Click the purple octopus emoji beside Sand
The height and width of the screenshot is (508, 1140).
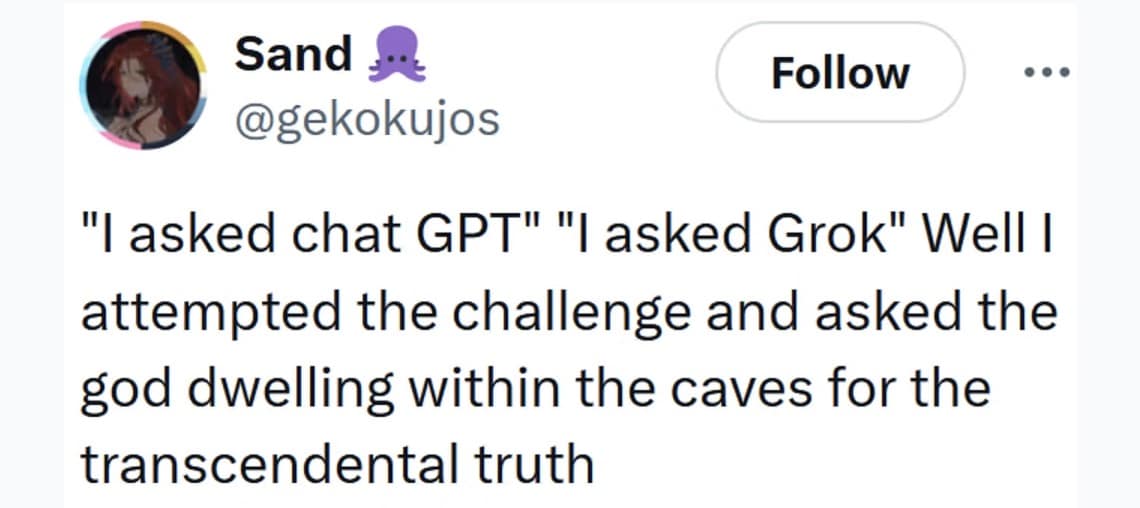(x=398, y=57)
